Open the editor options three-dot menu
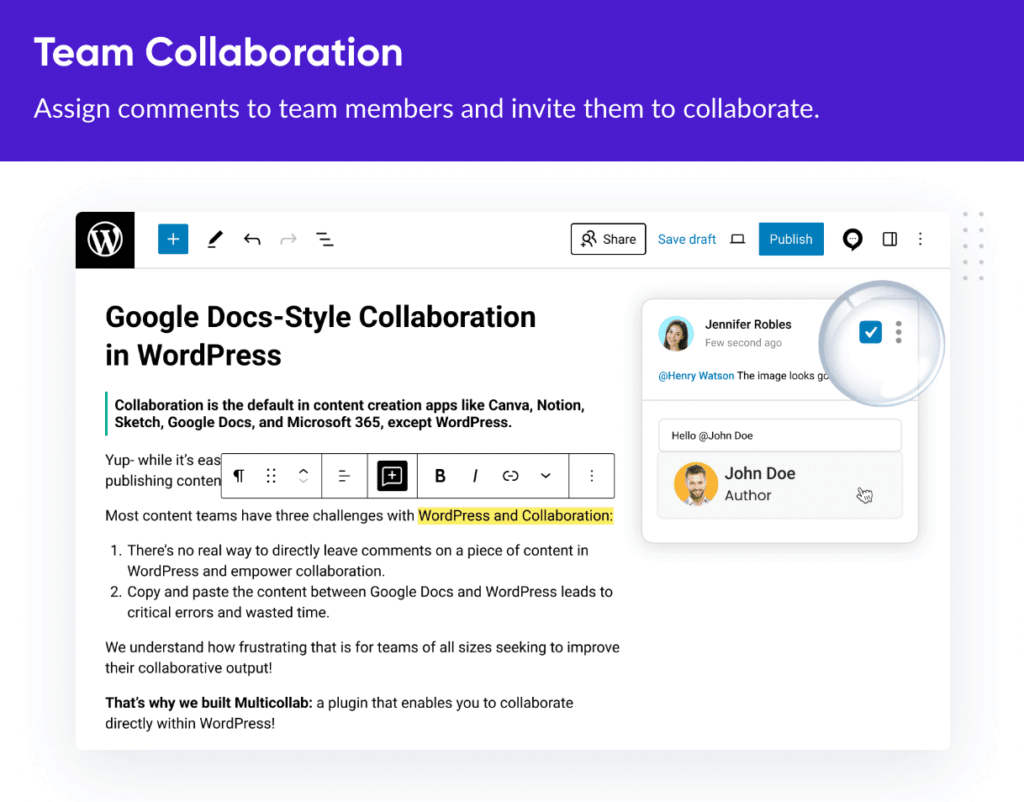 (x=920, y=239)
